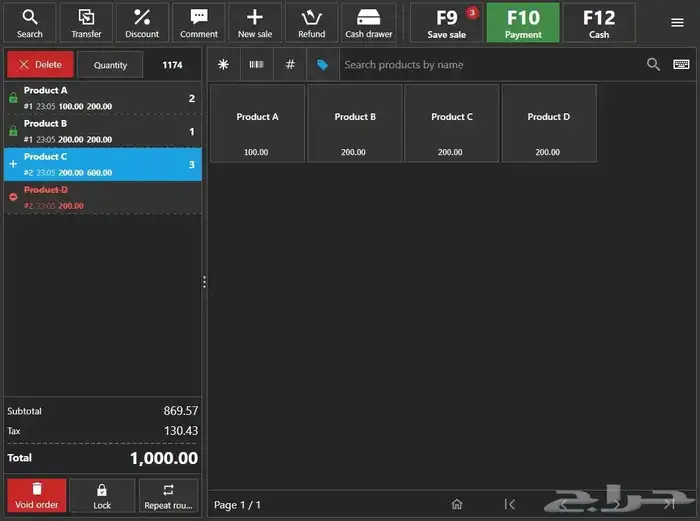Click the Search magnifier in top toolbar
This screenshot has width=700, height=521.
tap(30, 22)
